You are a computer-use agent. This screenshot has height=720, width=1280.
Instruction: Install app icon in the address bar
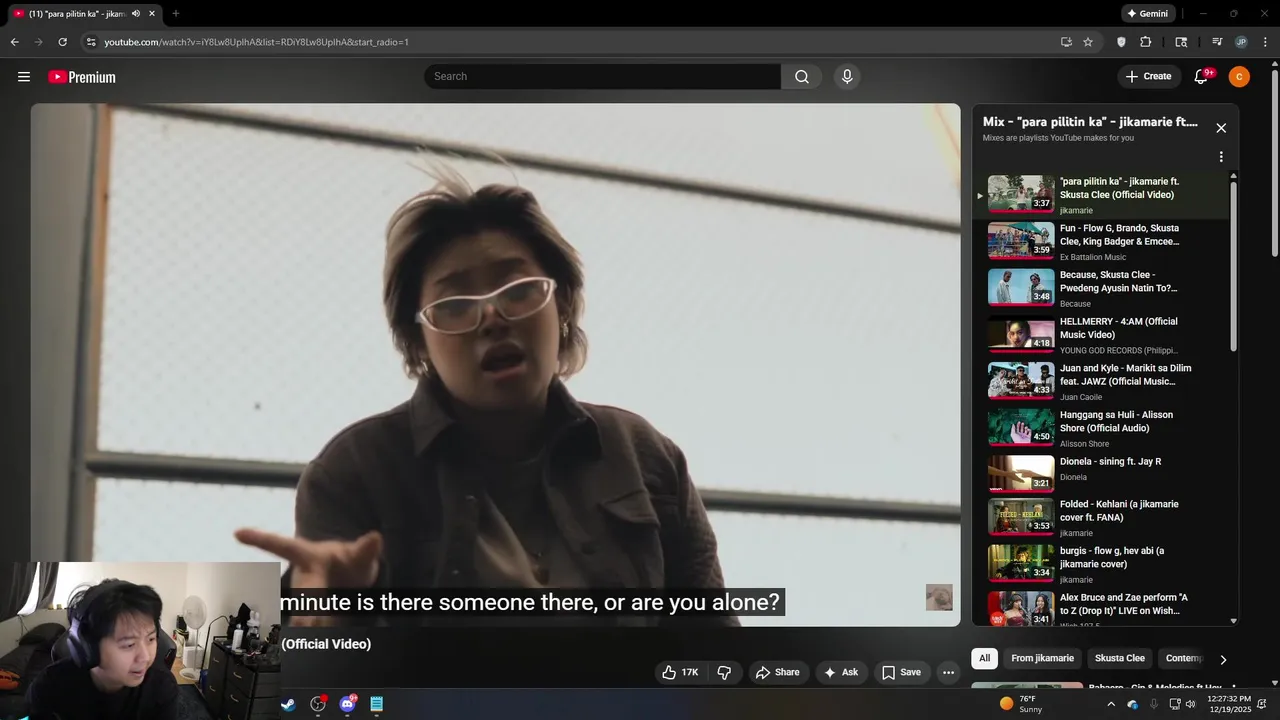pyautogui.click(x=1066, y=42)
